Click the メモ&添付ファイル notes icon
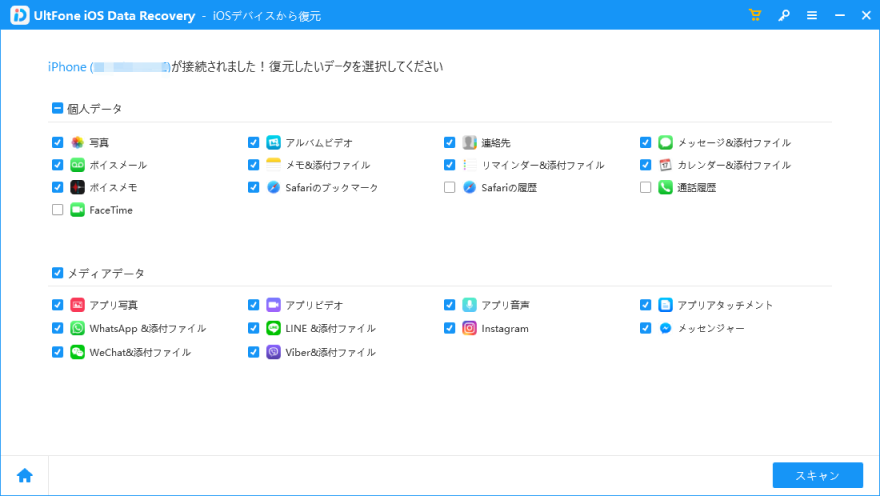880x496 pixels. 273,165
